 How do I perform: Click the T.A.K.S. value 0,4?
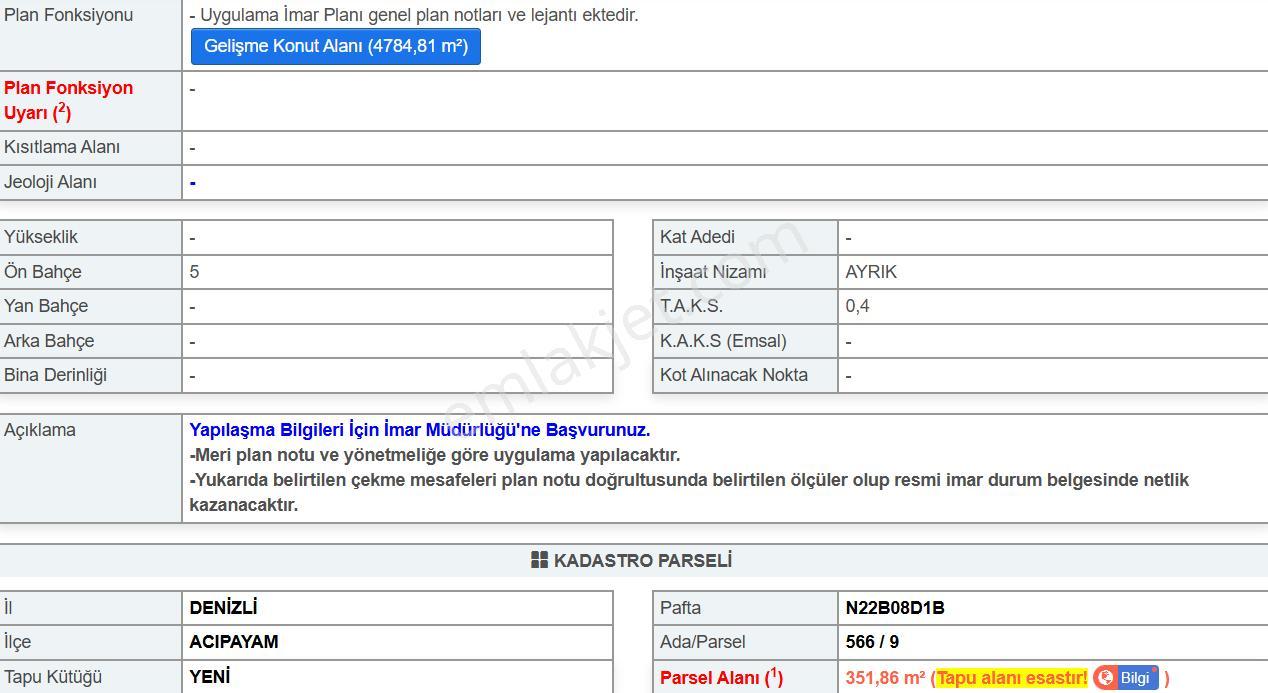tap(857, 306)
